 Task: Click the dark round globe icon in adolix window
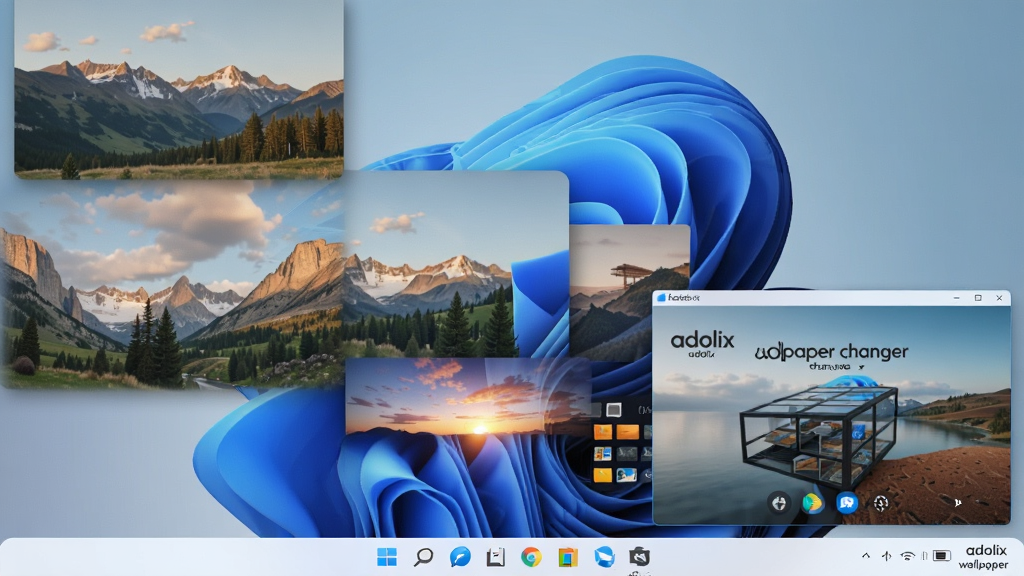(778, 504)
